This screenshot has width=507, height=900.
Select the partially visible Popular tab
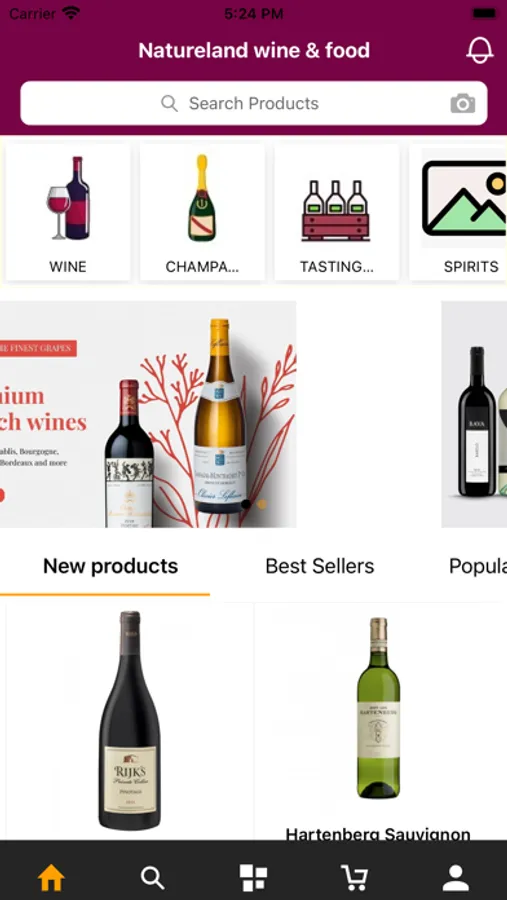pos(478,567)
